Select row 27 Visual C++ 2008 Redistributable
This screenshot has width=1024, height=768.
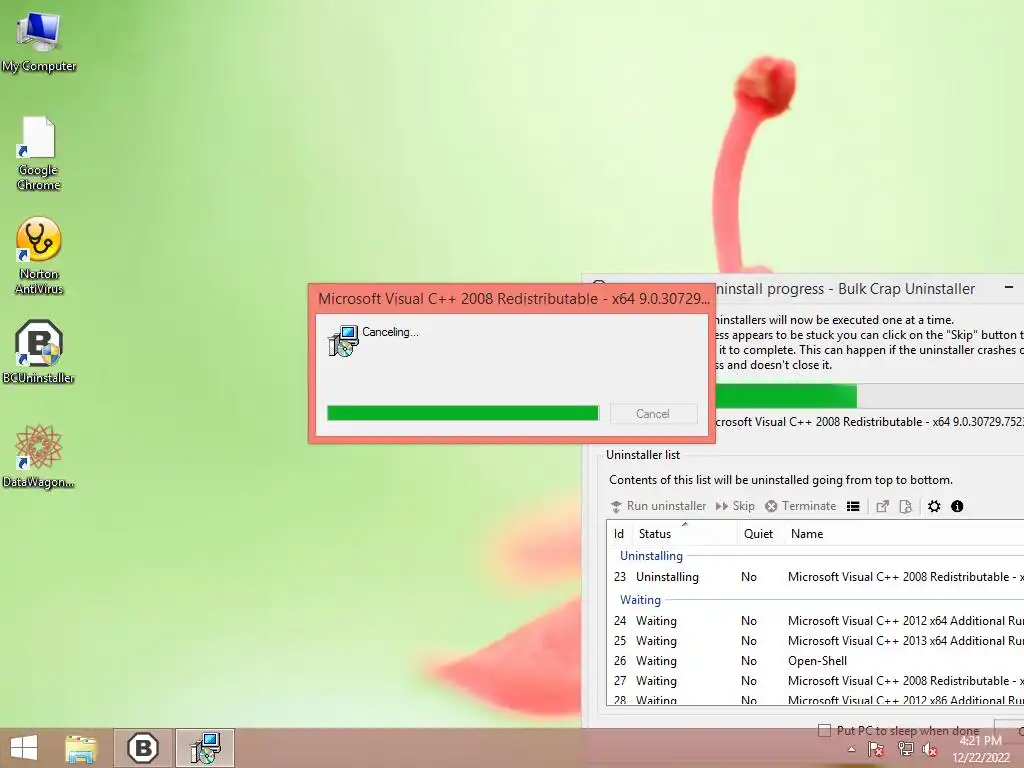coord(816,680)
